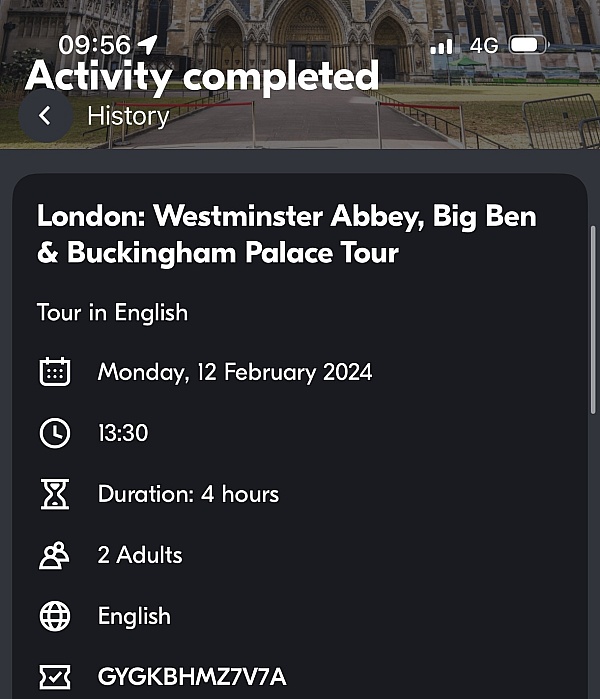
Task: Tap the ticket icon beside booking reference
Action: (x=54, y=677)
